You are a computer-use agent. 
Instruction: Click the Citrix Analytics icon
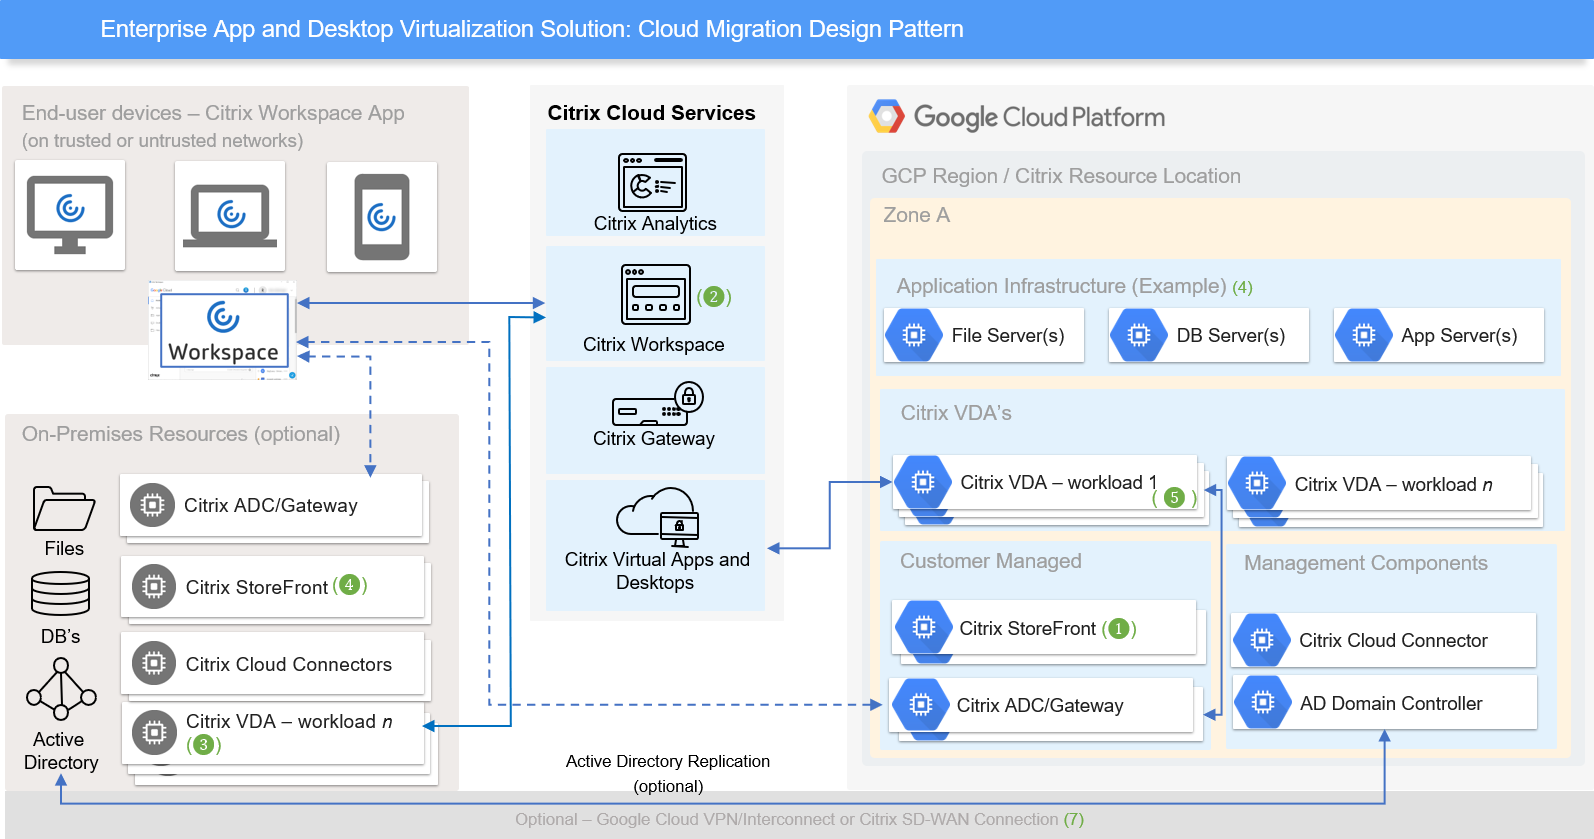pyautogui.click(x=653, y=182)
